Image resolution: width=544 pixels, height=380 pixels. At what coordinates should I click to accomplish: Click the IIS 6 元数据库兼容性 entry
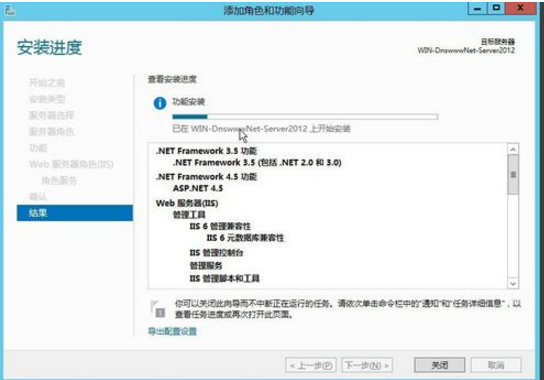coord(245,238)
